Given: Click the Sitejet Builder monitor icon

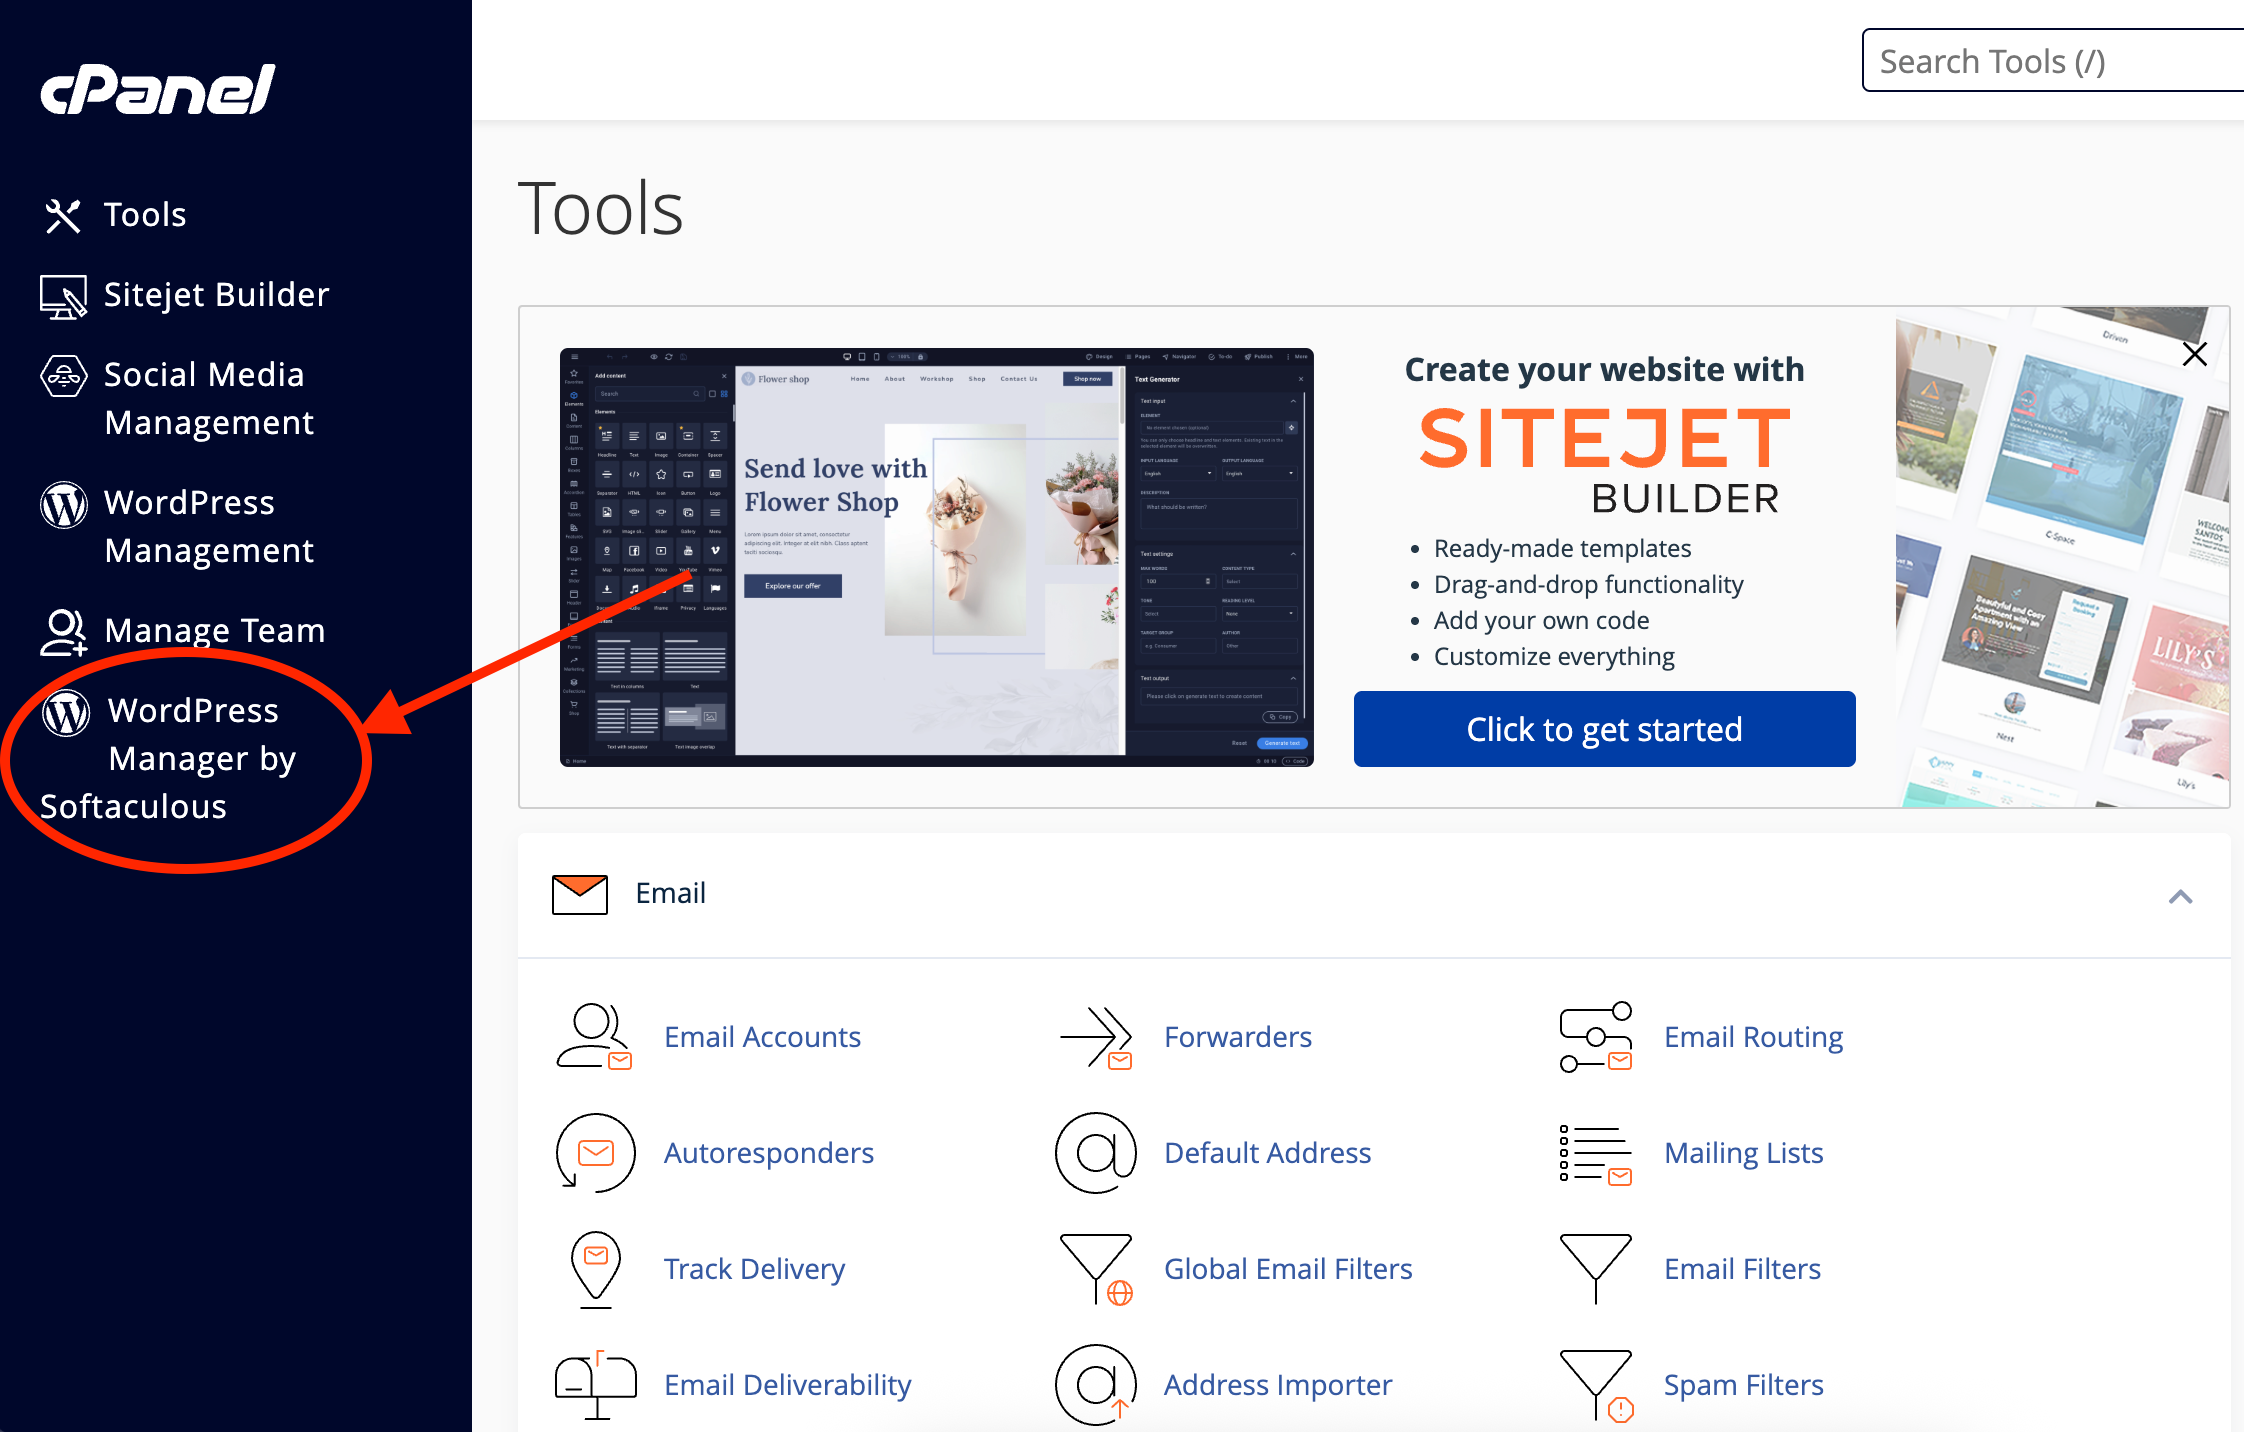Looking at the screenshot, I should pyautogui.click(x=63, y=296).
